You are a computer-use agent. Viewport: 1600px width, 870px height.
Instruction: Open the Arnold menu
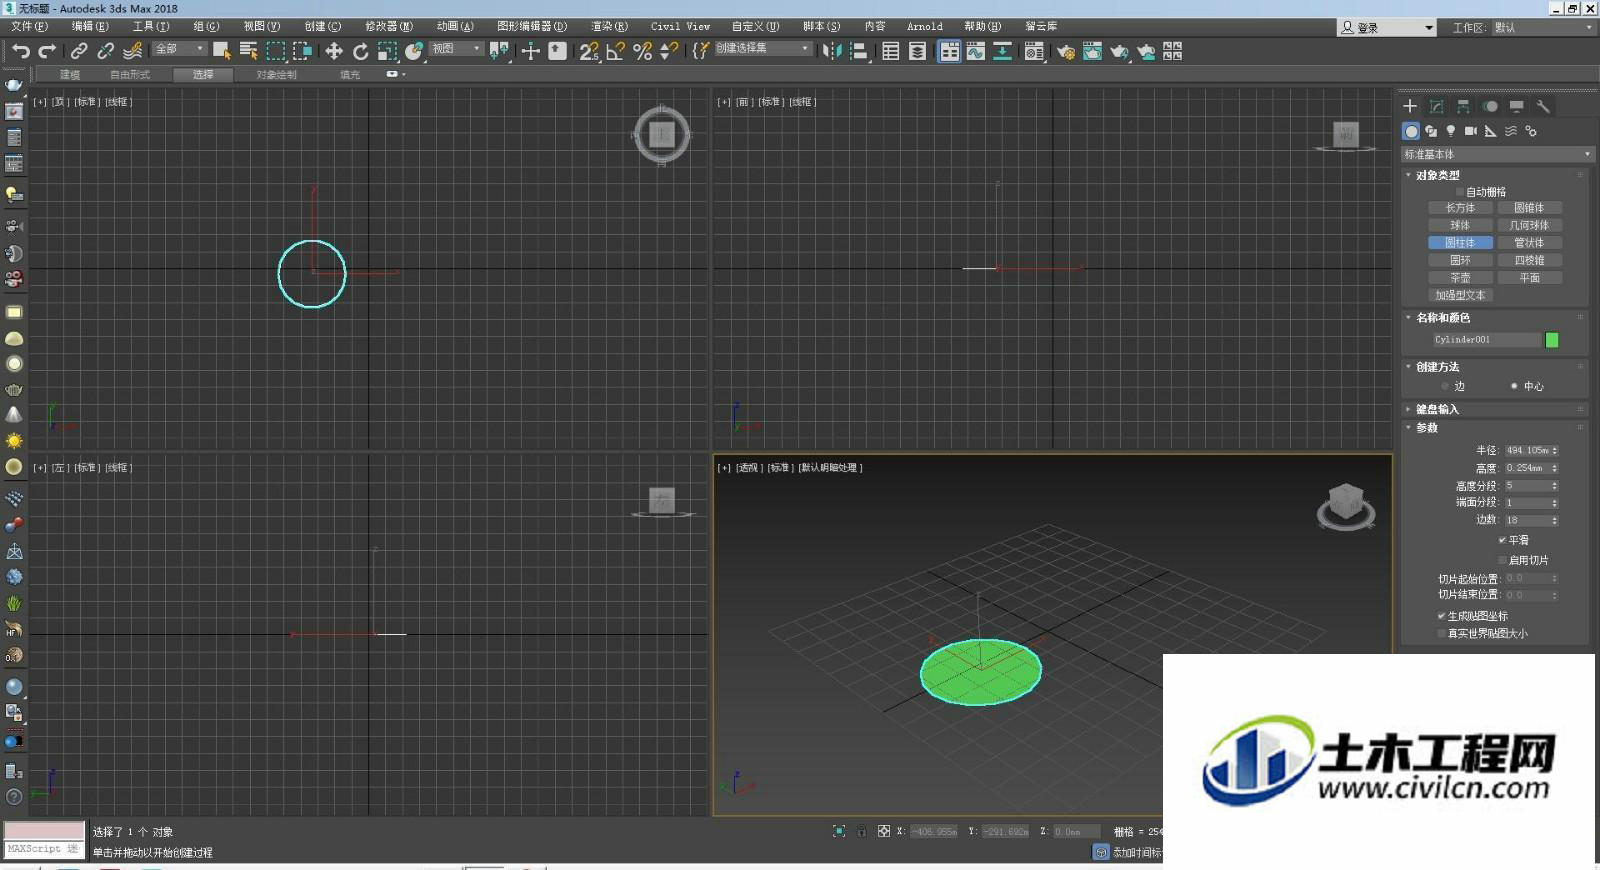(925, 27)
